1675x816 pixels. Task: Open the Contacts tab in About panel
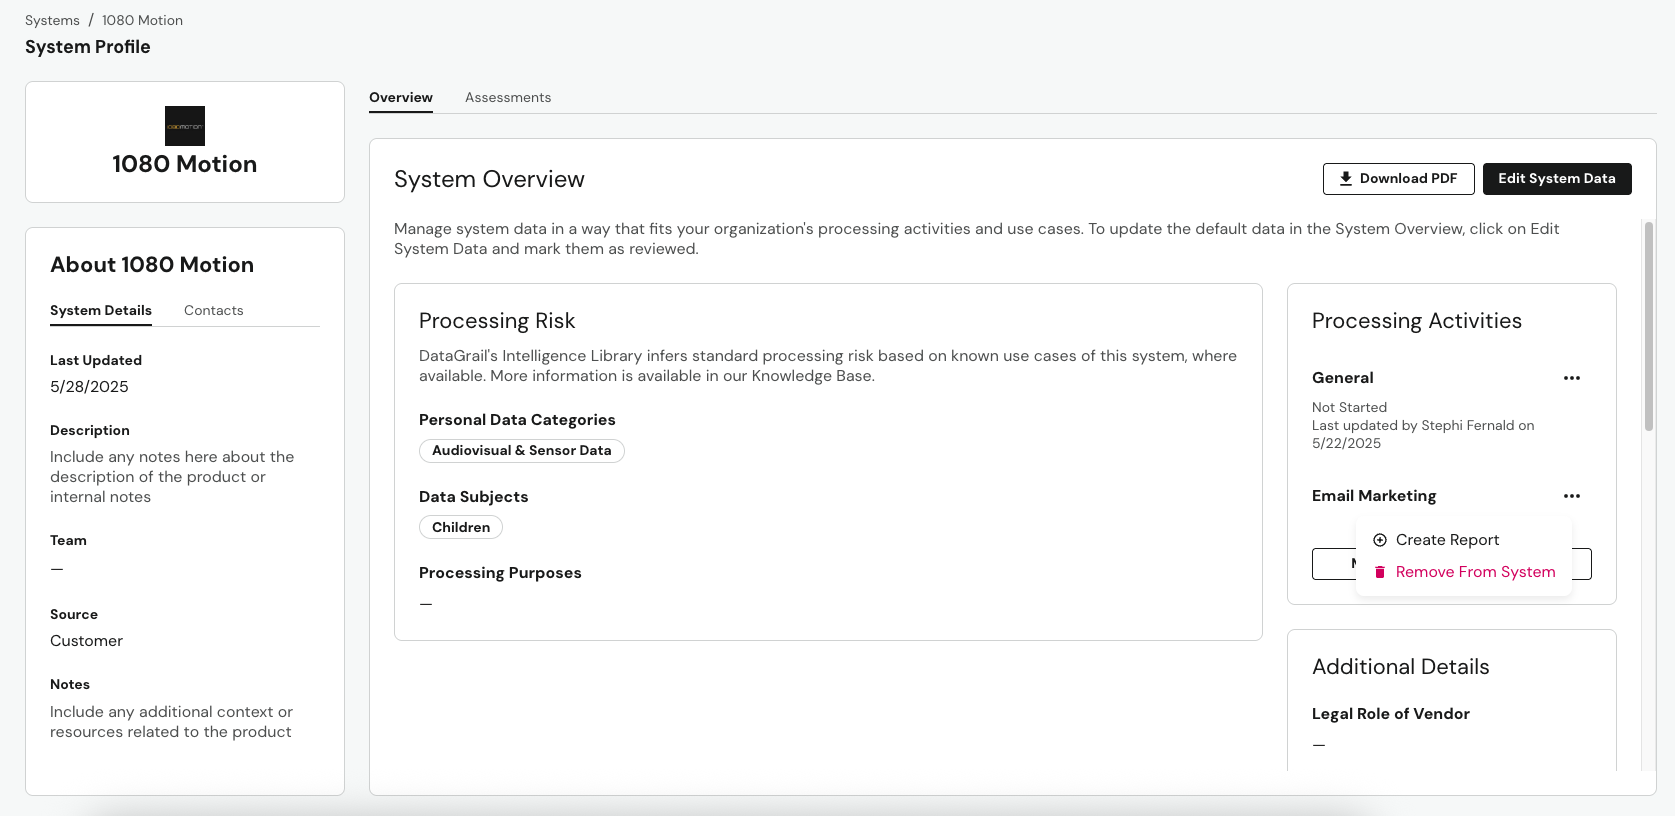pos(214,310)
